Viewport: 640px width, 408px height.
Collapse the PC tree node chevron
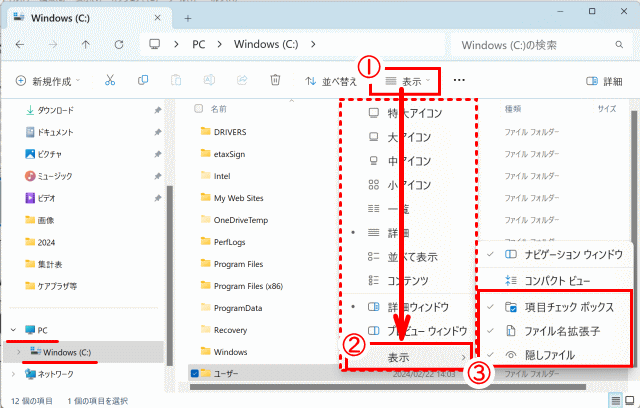coord(13,330)
